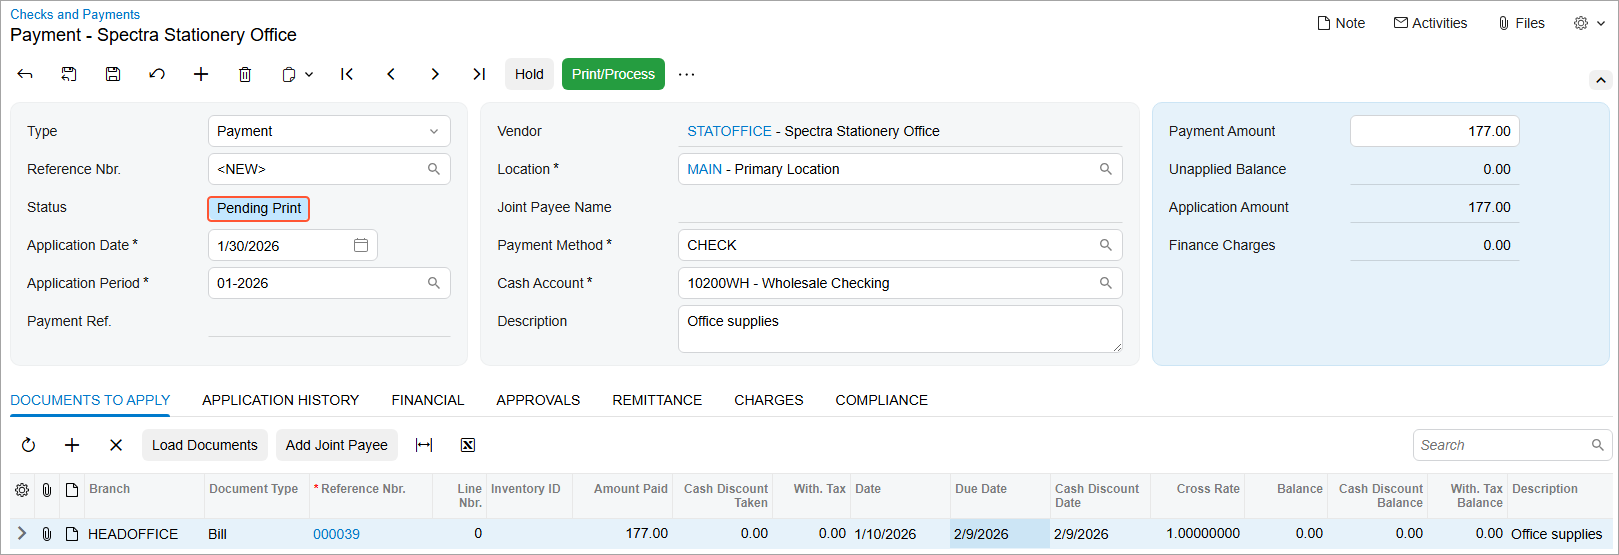Open bill reference 000039 link

pyautogui.click(x=336, y=534)
